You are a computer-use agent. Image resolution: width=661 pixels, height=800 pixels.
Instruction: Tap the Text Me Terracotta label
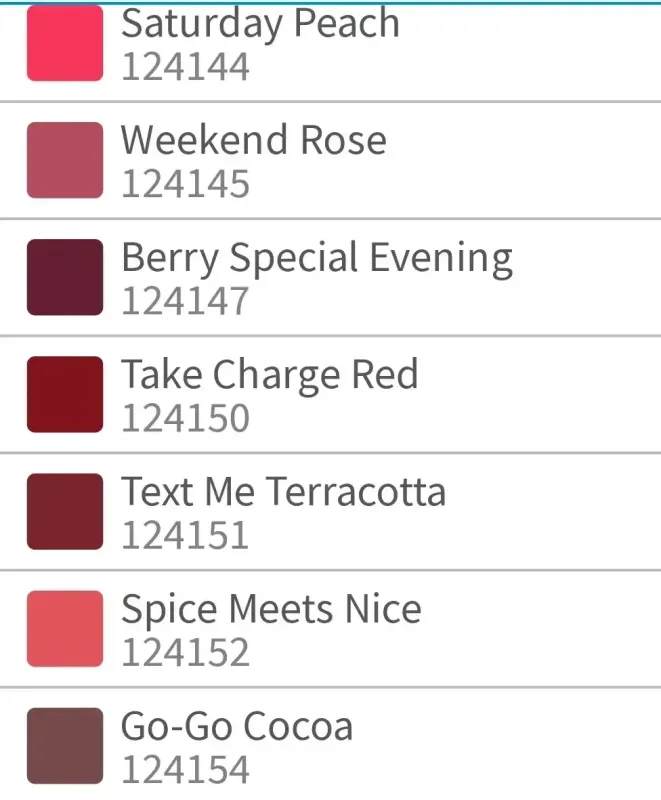tap(284, 491)
